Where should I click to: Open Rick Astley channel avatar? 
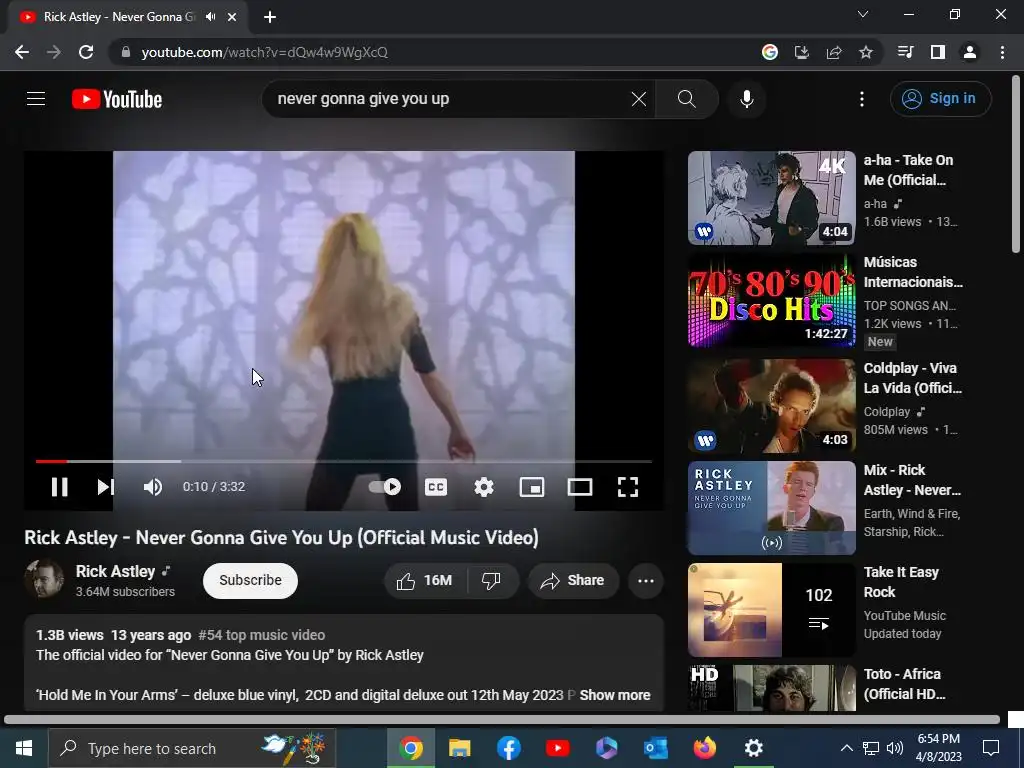click(44, 579)
